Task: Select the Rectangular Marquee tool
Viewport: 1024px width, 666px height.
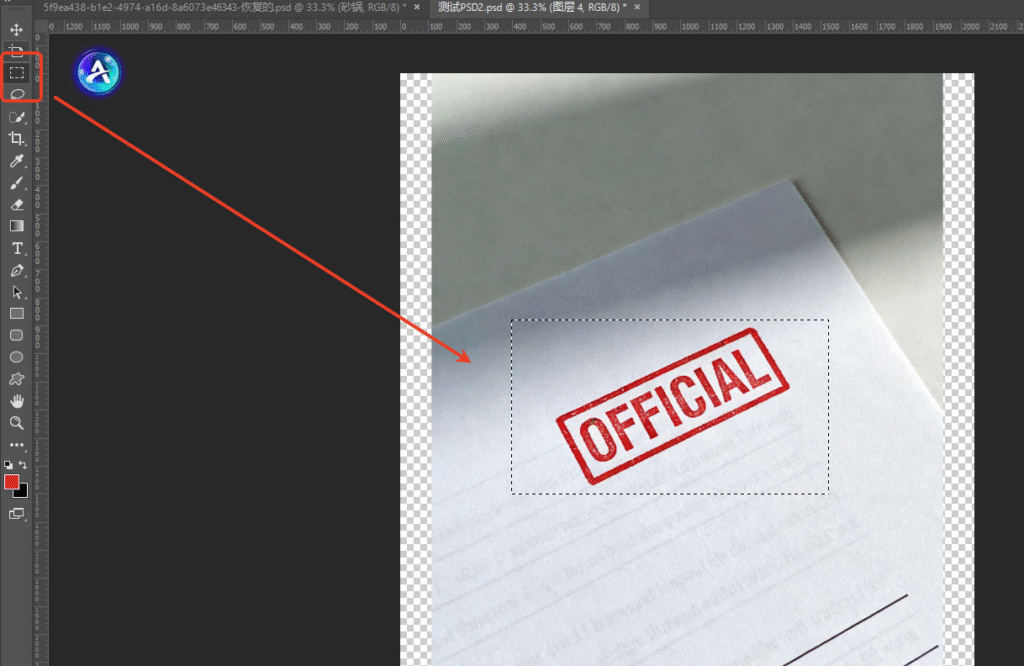Action: click(16, 73)
